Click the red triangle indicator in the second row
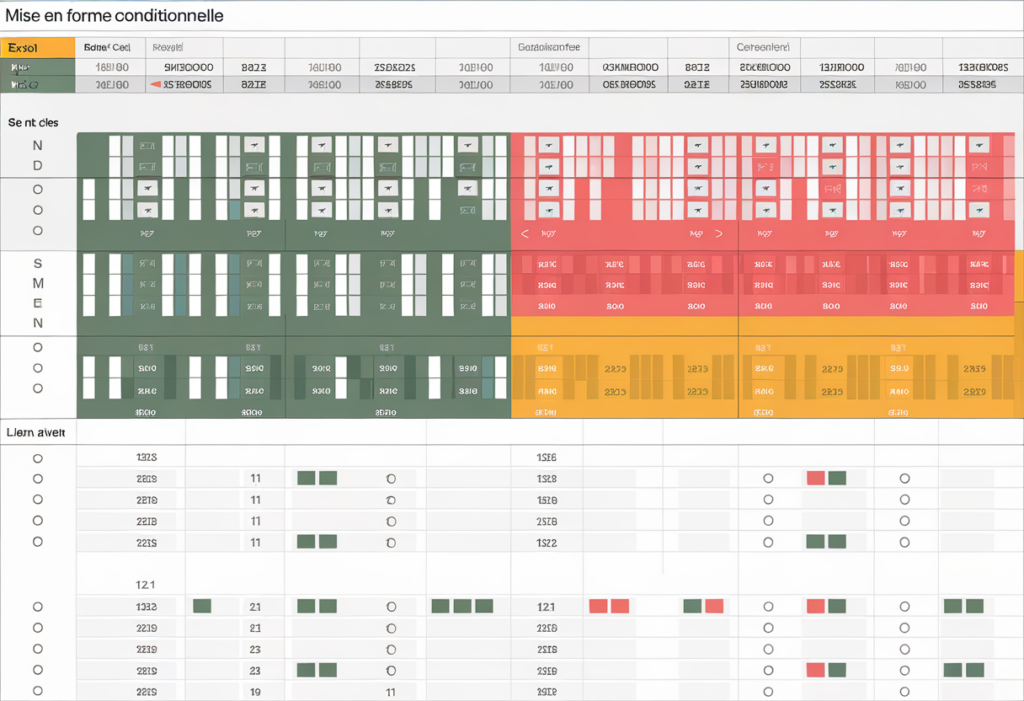1024x701 pixels. coord(155,84)
